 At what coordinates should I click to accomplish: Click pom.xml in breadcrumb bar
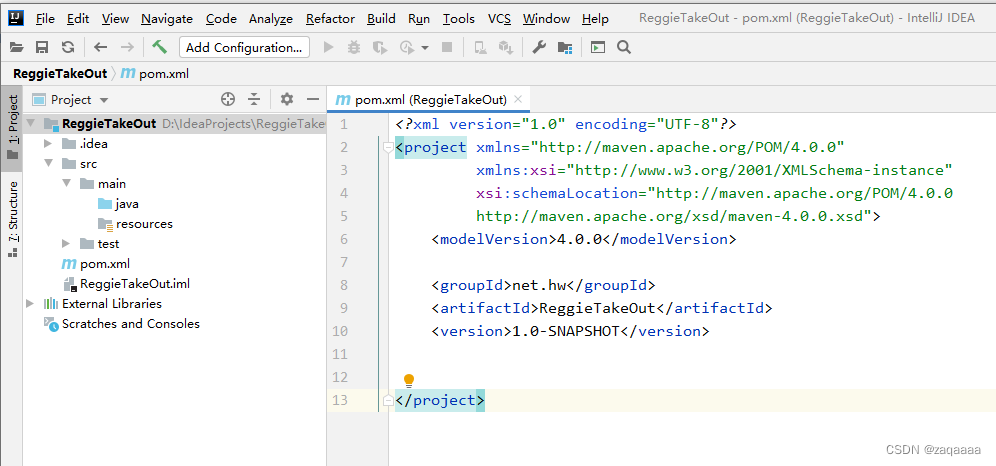pos(155,74)
